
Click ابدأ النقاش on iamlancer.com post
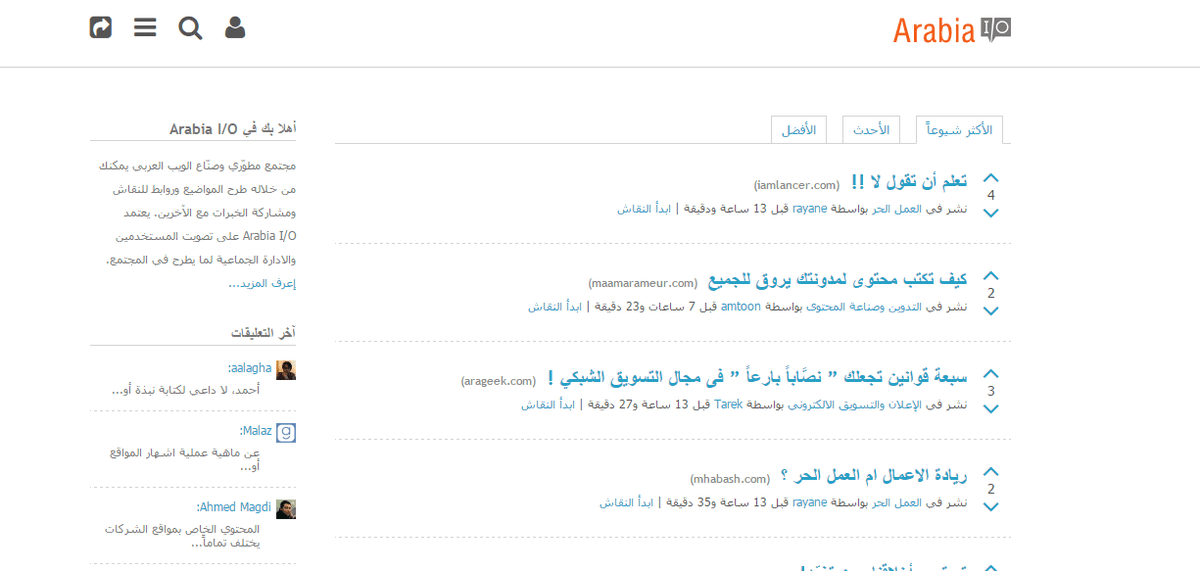coord(644,209)
